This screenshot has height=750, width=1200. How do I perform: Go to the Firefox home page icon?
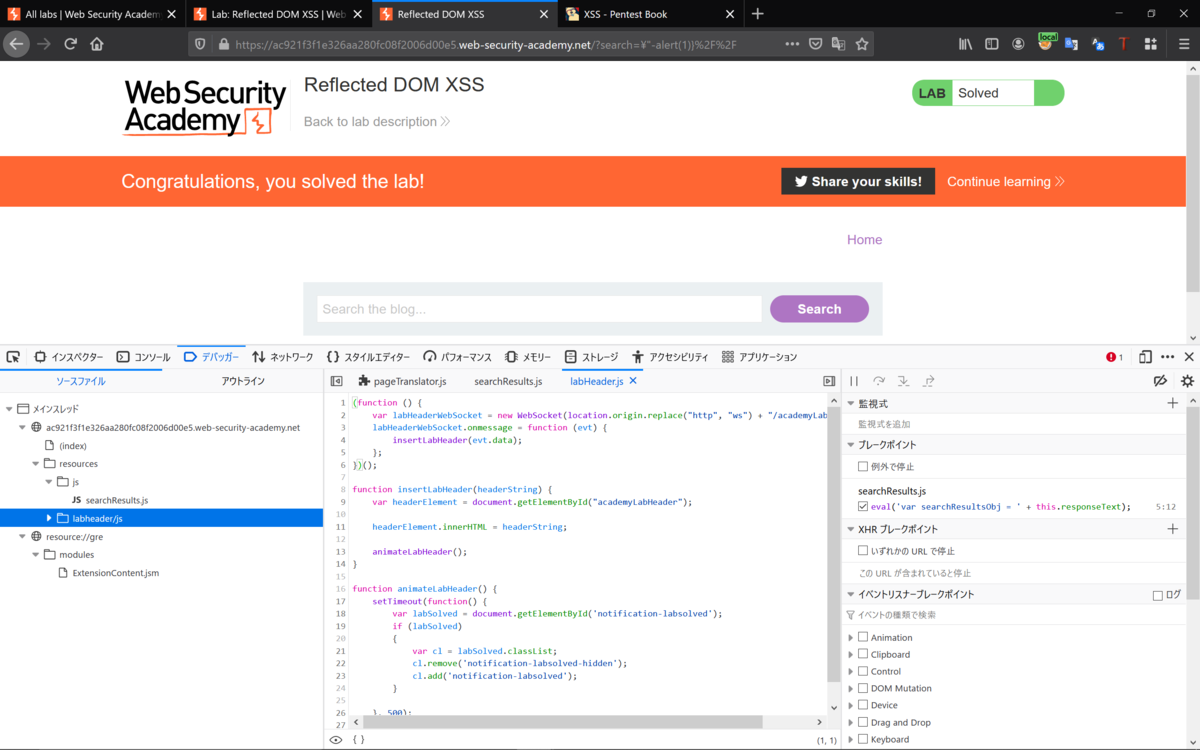point(97,44)
